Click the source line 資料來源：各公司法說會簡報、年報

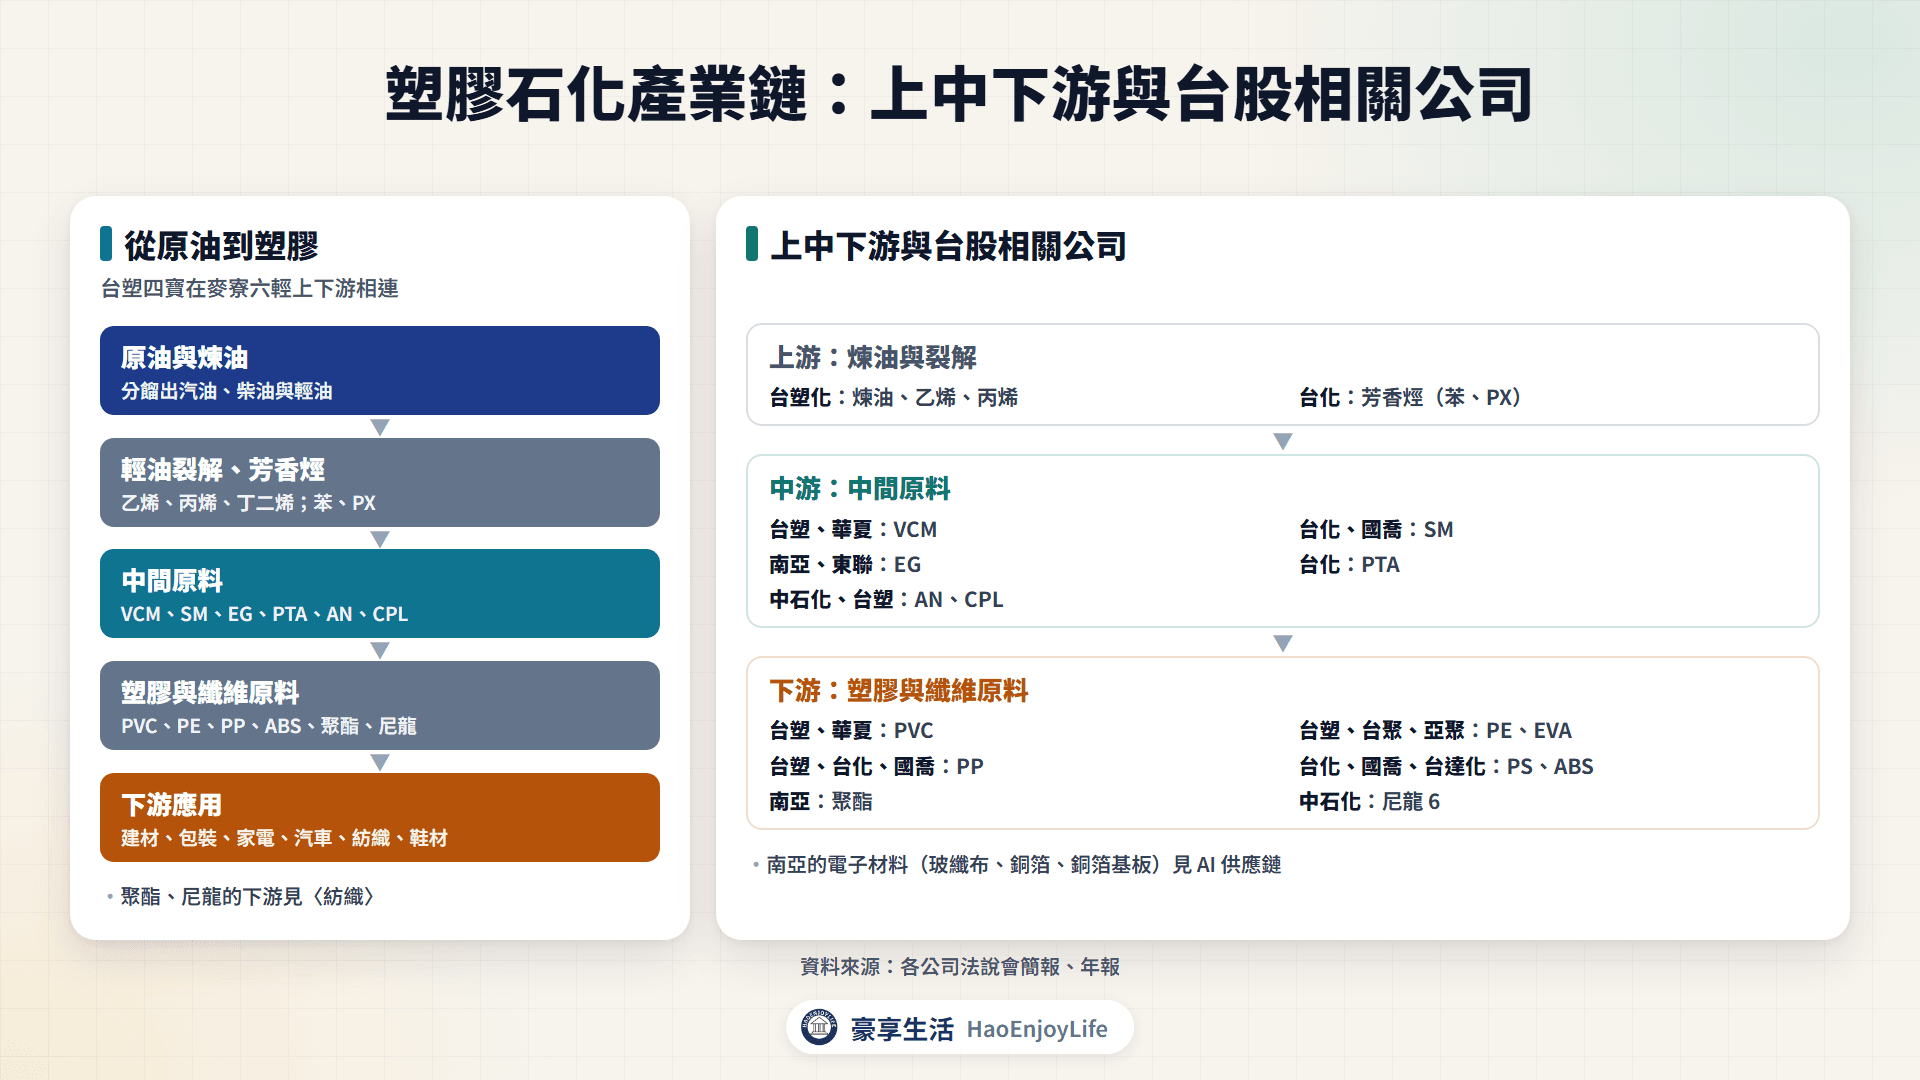click(960, 966)
